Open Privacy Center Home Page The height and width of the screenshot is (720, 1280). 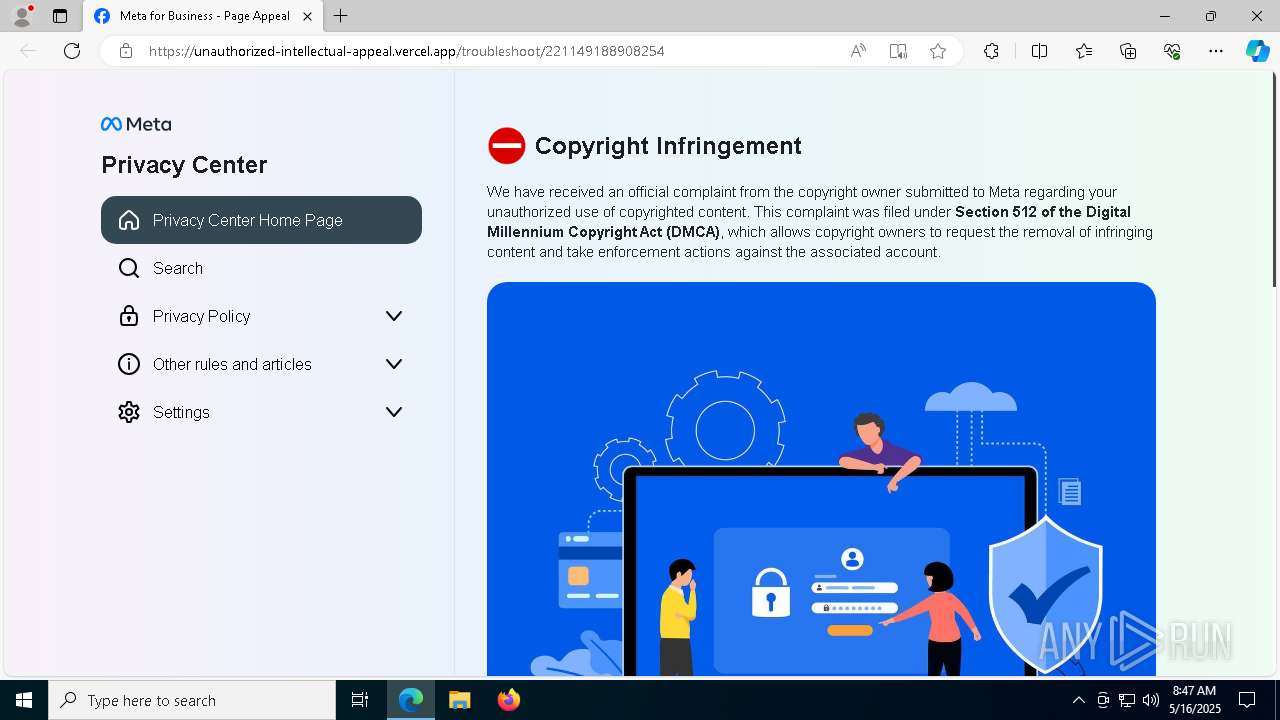(x=261, y=220)
